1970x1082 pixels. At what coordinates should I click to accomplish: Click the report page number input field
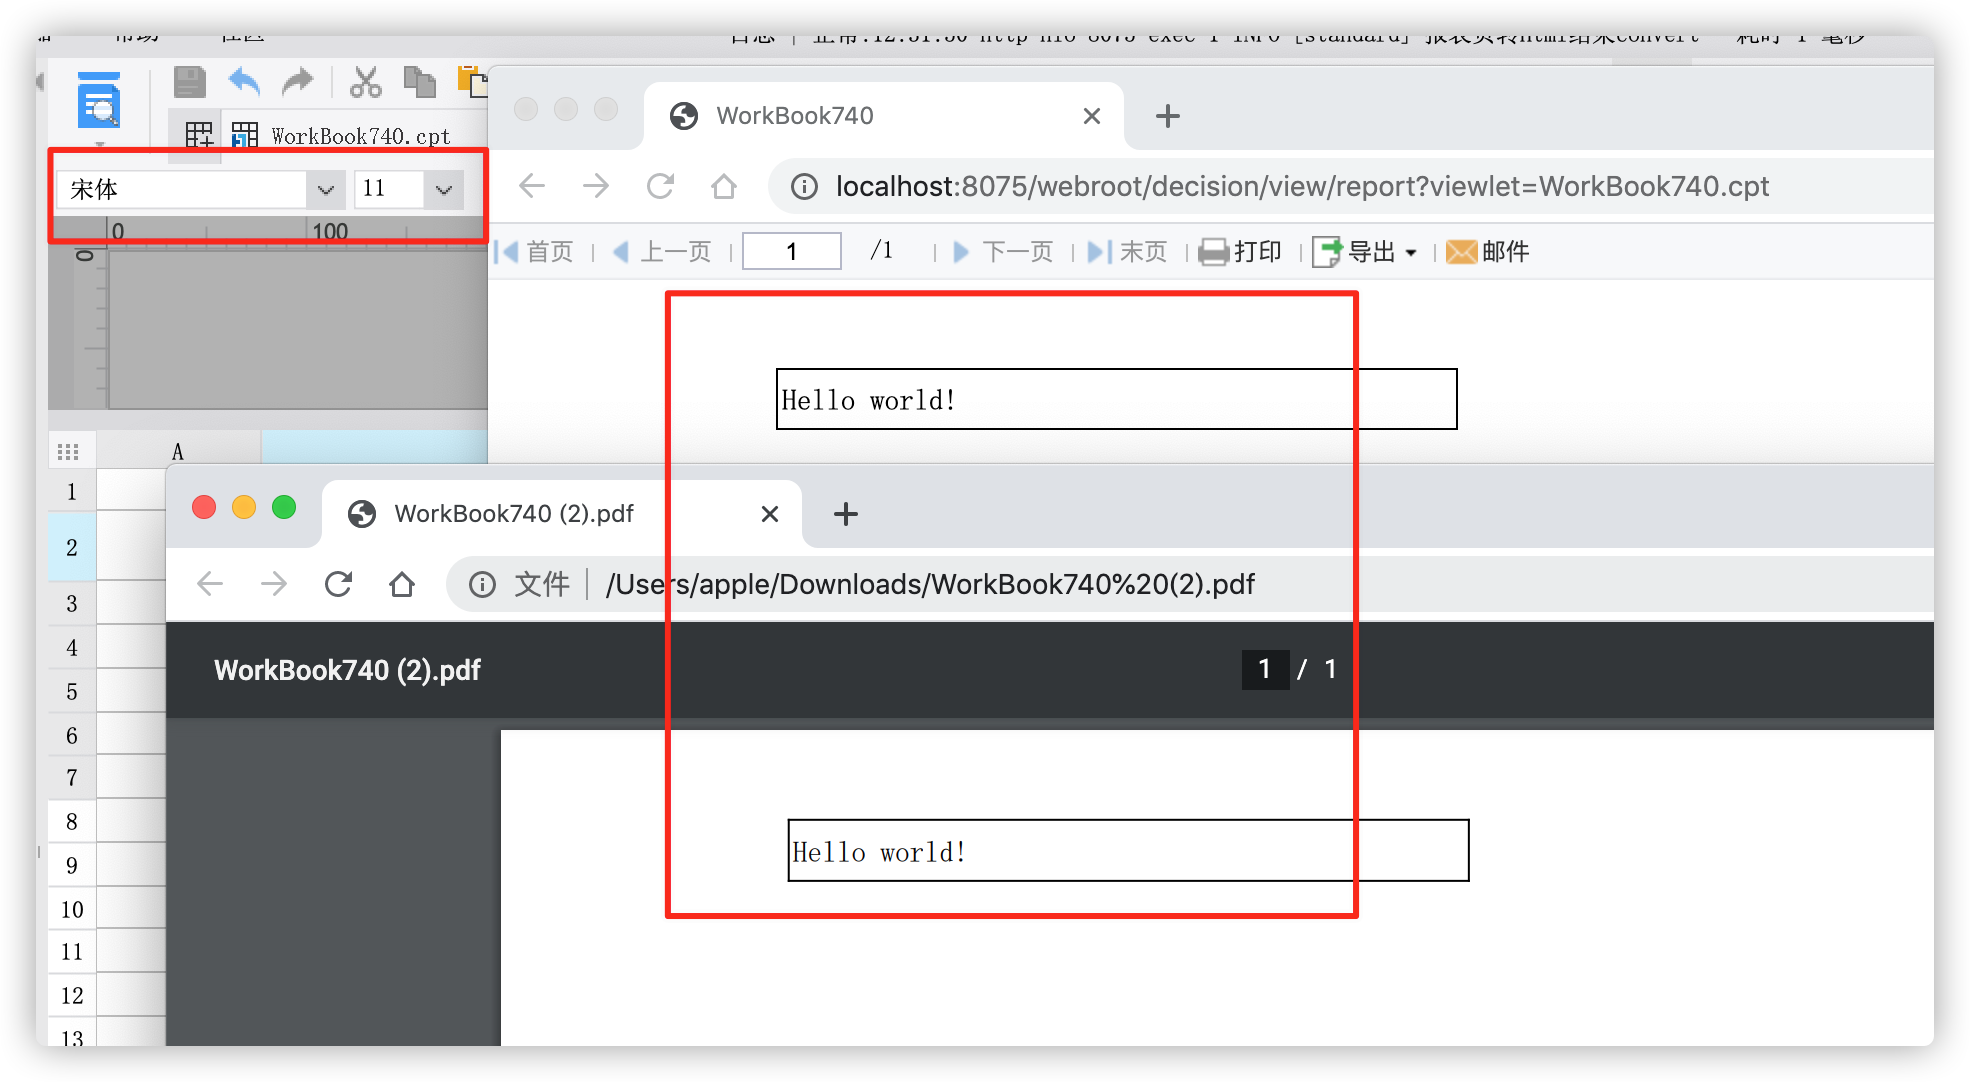pyautogui.click(x=791, y=252)
